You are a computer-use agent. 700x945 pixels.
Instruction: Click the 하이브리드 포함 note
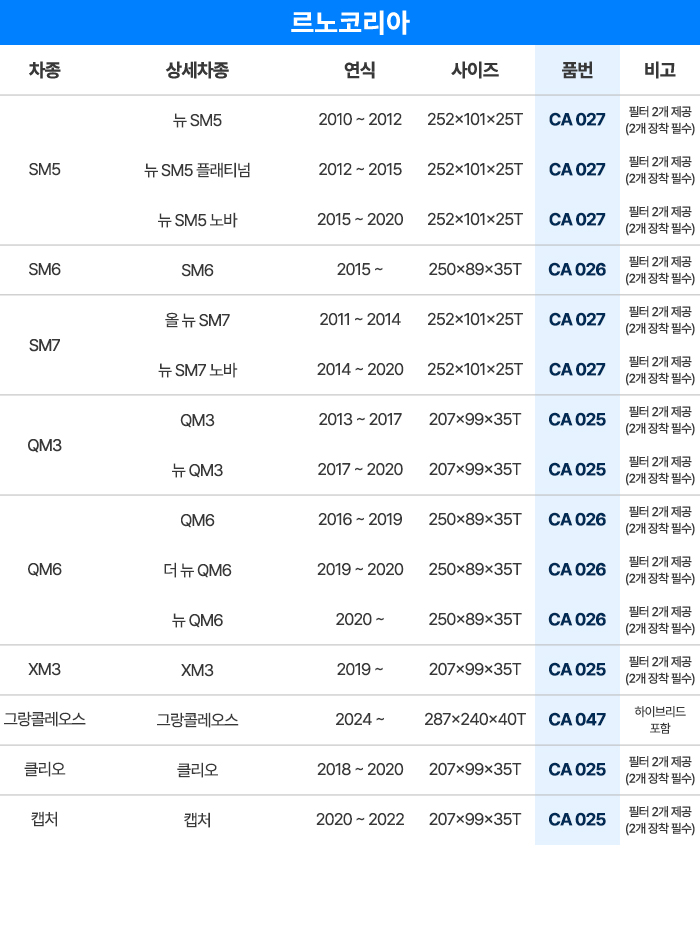[660, 720]
